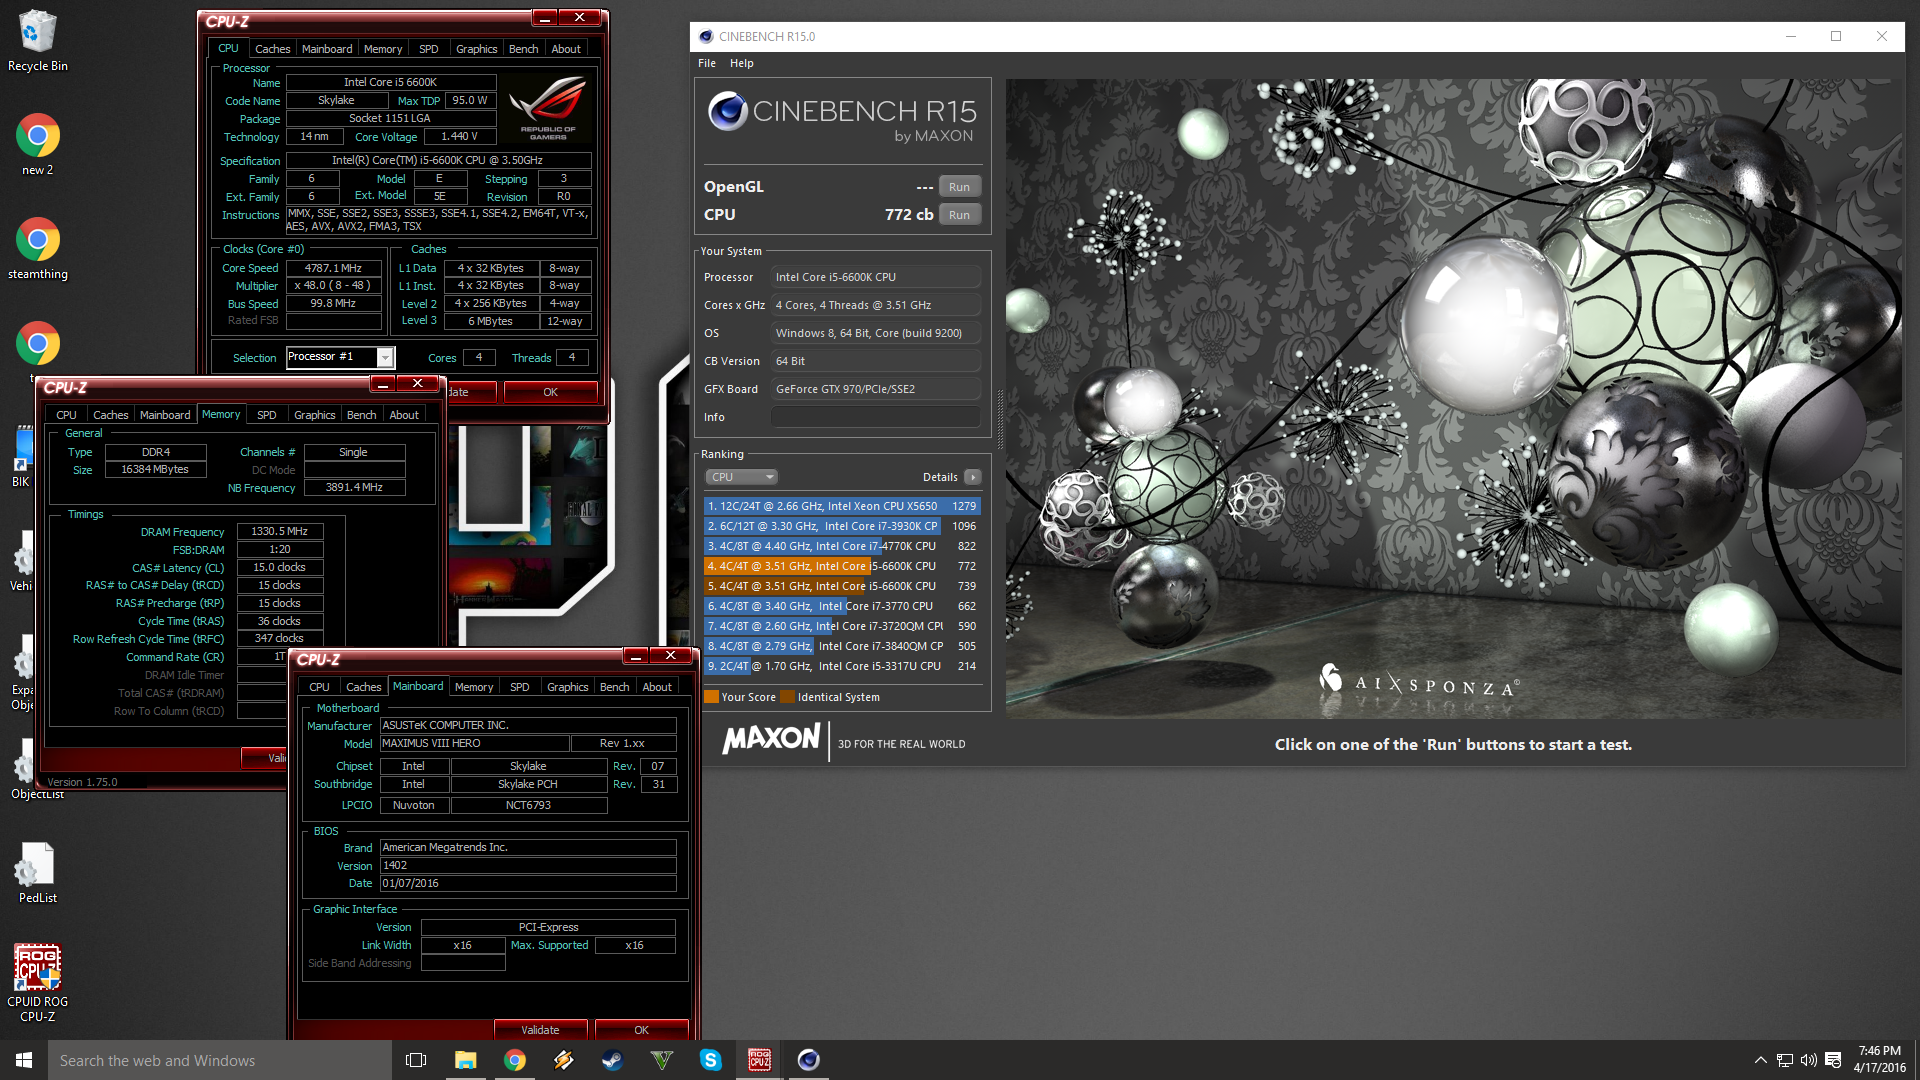Click the MAXIMUS VIII HERO model field
This screenshot has height=1080, width=1920.
point(474,744)
